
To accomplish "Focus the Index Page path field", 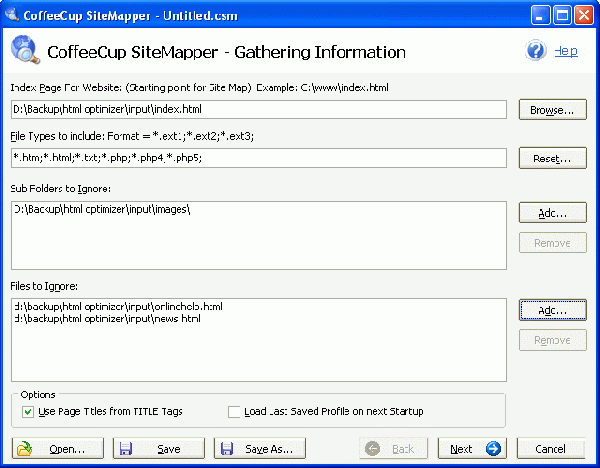I will point(259,109).
